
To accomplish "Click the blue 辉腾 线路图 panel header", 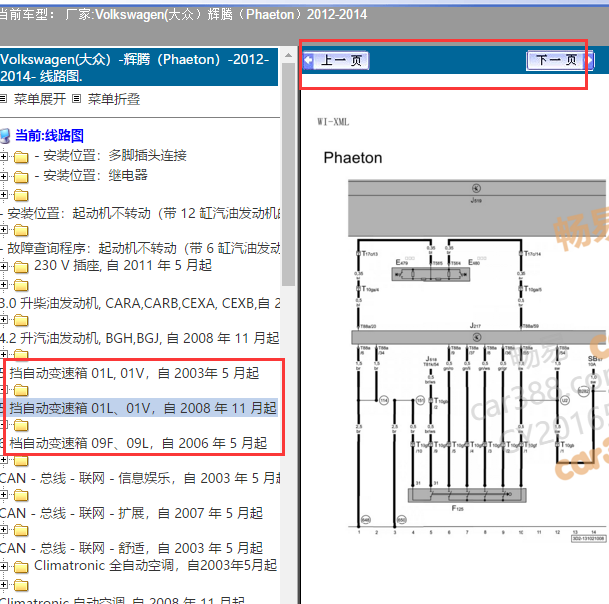I will coord(139,67).
